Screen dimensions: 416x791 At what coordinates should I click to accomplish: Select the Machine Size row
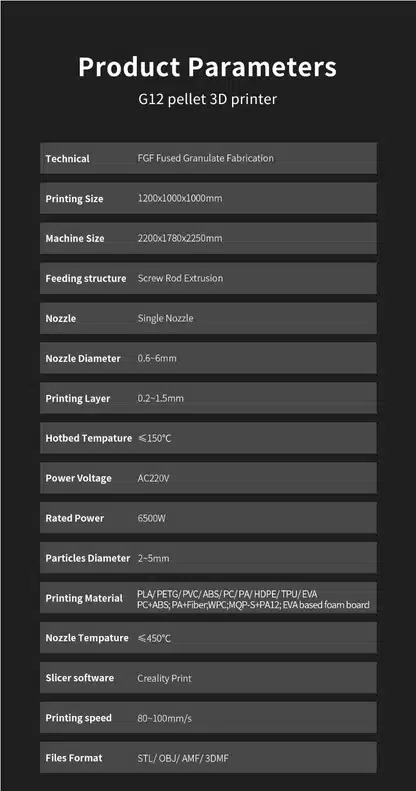[x=208, y=238]
